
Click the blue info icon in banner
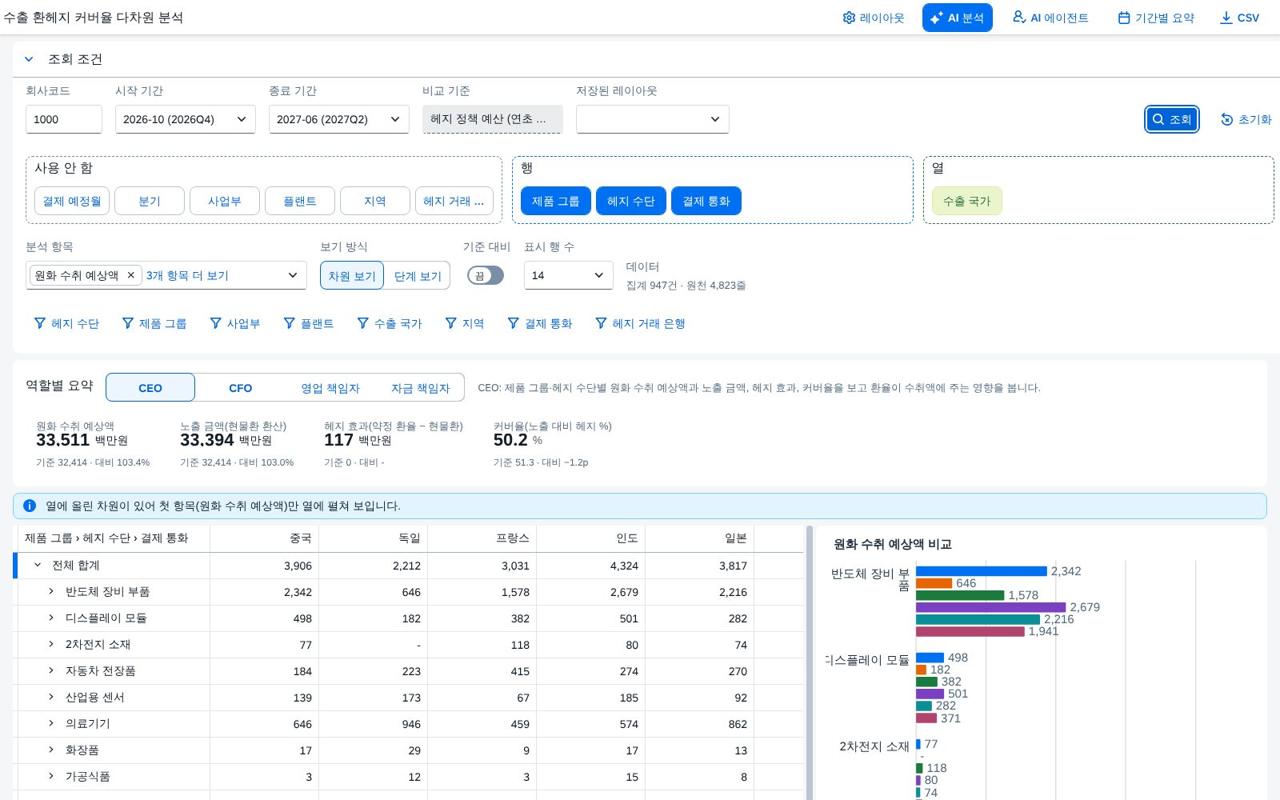click(30, 506)
